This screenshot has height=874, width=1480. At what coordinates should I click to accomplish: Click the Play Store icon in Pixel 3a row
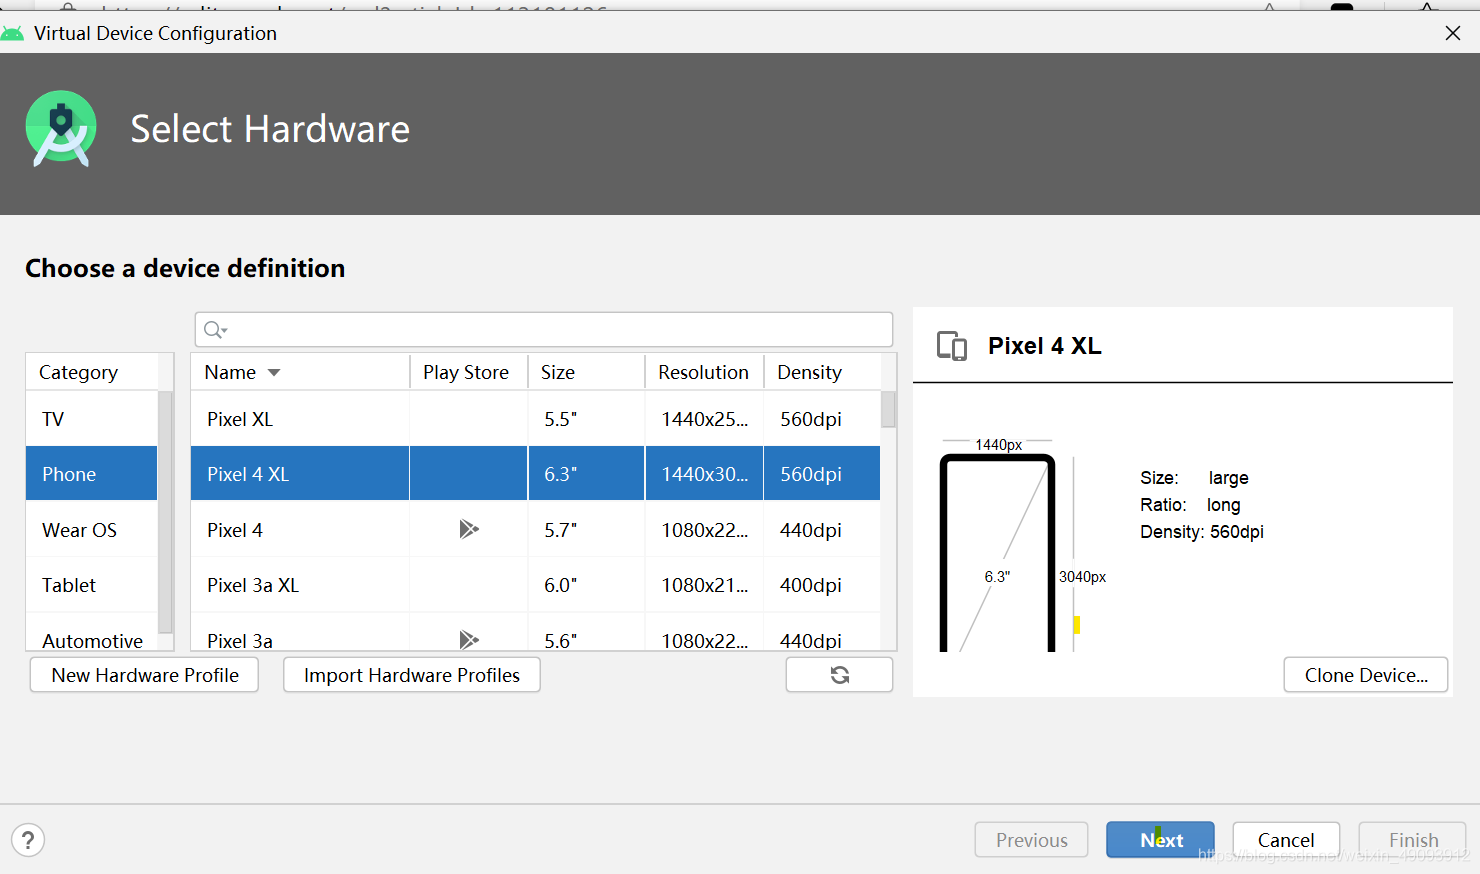click(468, 640)
